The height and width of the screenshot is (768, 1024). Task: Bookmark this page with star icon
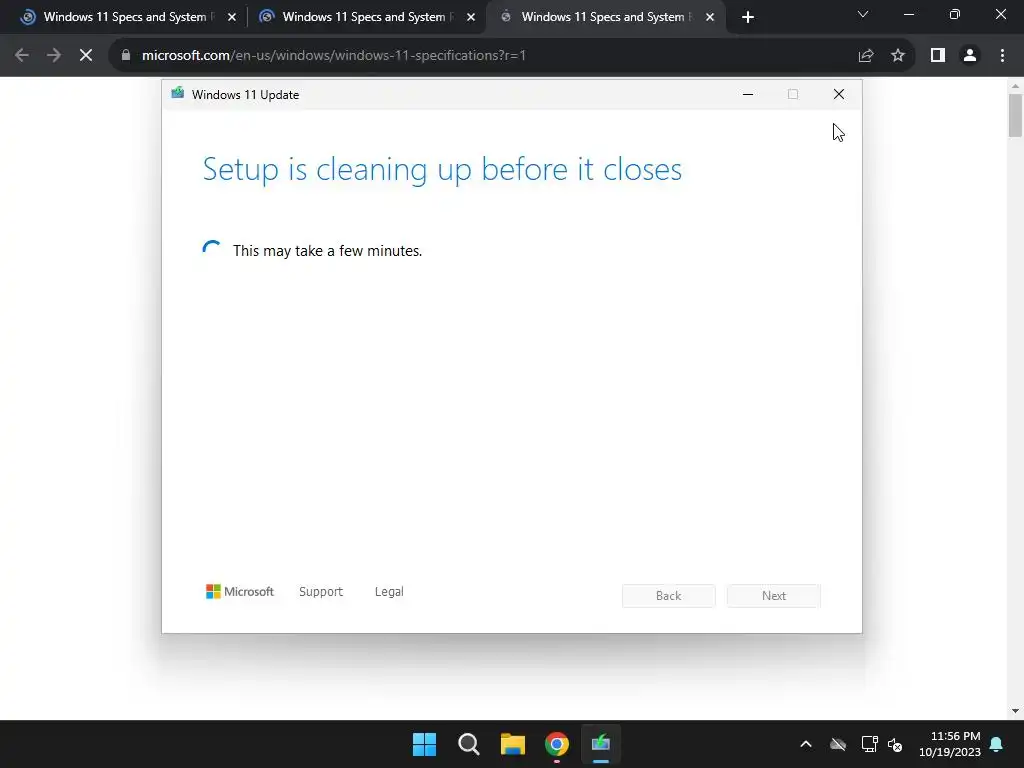click(x=898, y=56)
